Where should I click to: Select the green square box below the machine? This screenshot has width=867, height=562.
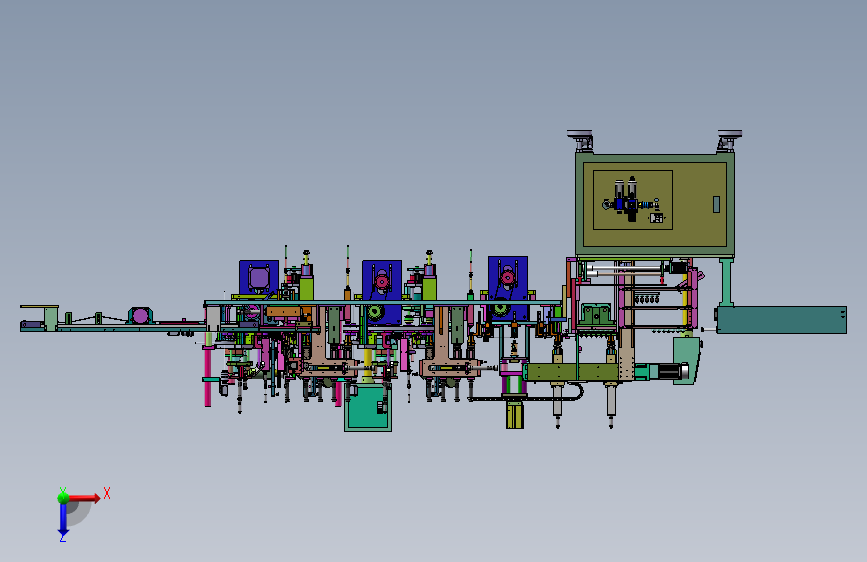point(368,408)
